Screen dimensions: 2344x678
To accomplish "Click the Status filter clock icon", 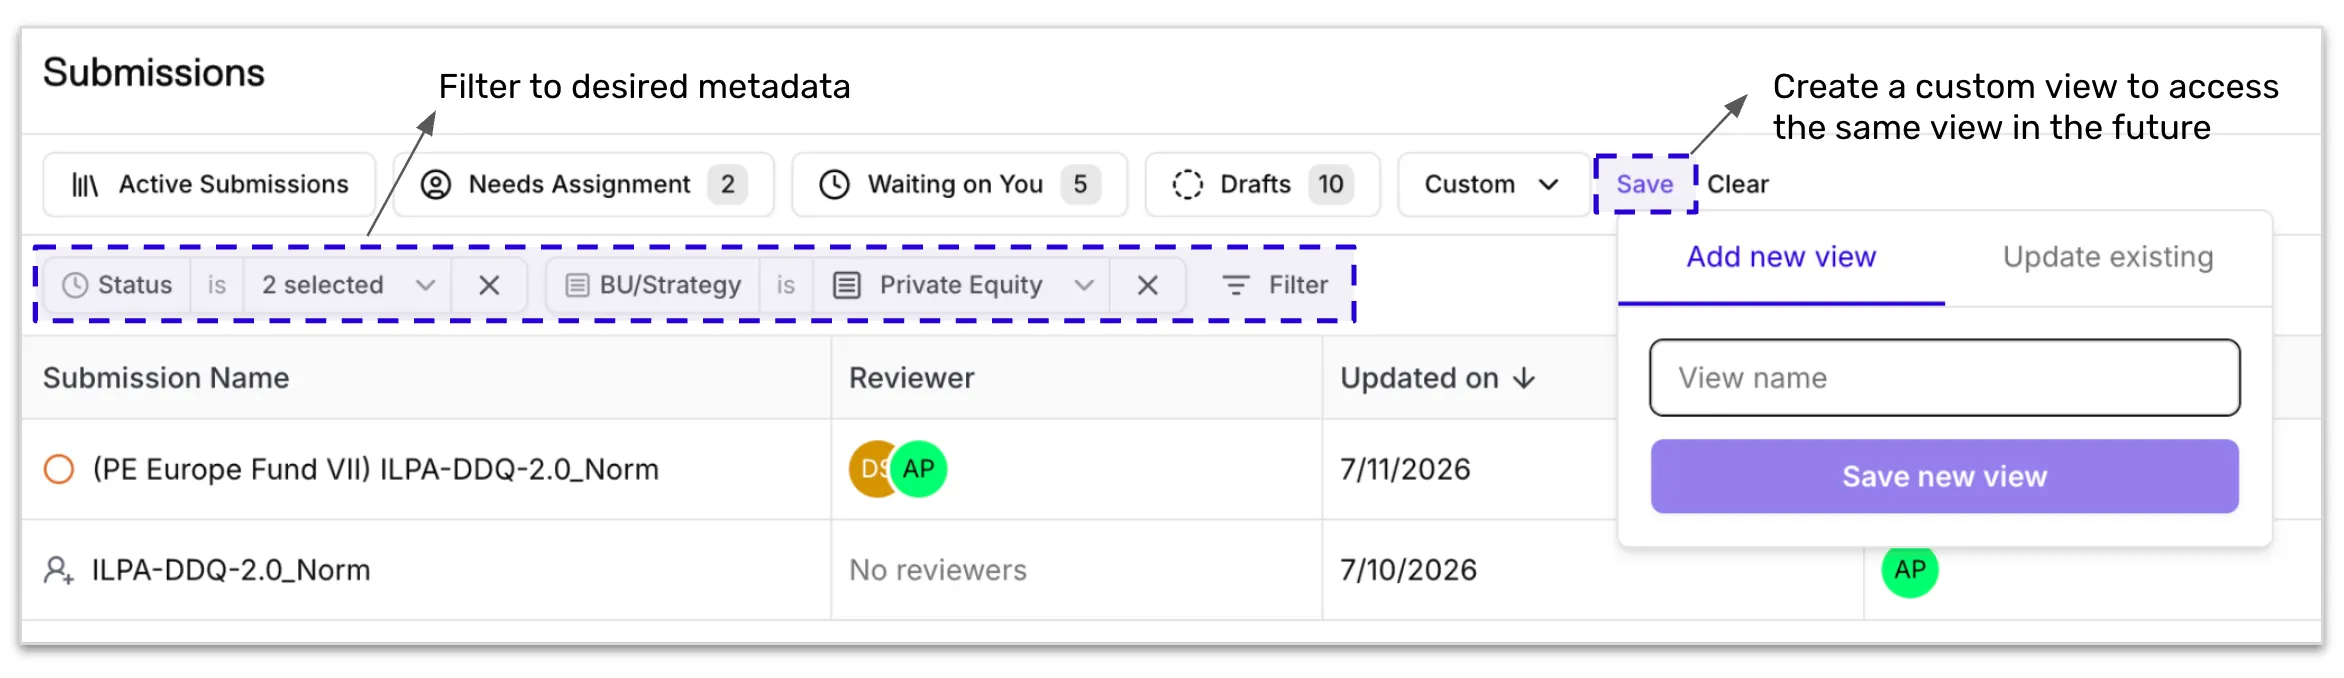I will pyautogui.click(x=75, y=286).
